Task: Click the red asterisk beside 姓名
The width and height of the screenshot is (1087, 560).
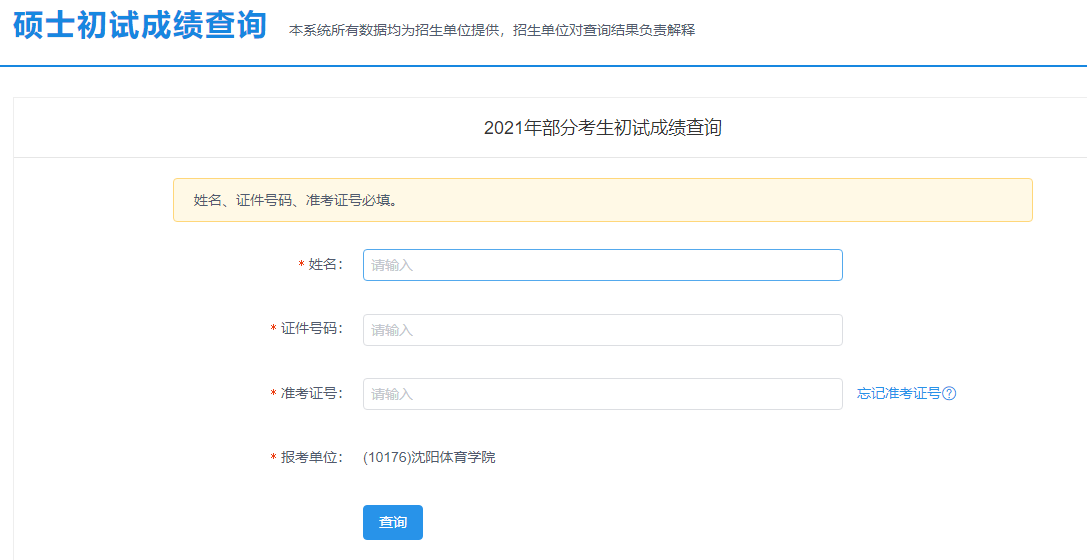Action: tap(301, 266)
